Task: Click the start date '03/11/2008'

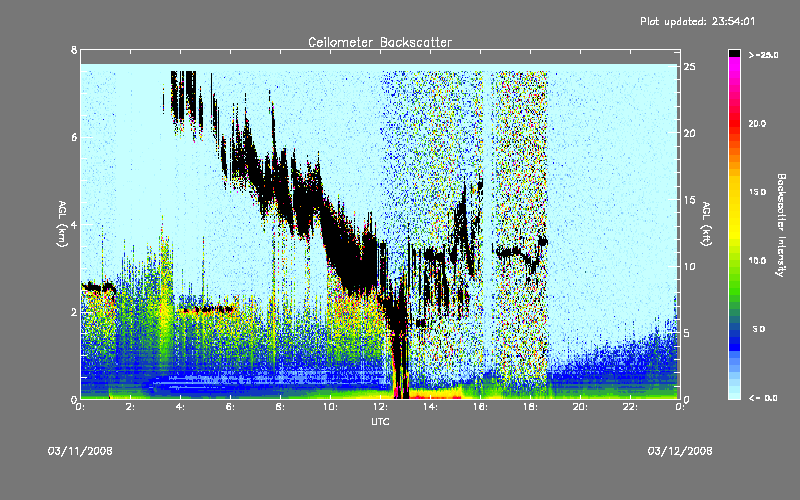Action: coord(80,451)
